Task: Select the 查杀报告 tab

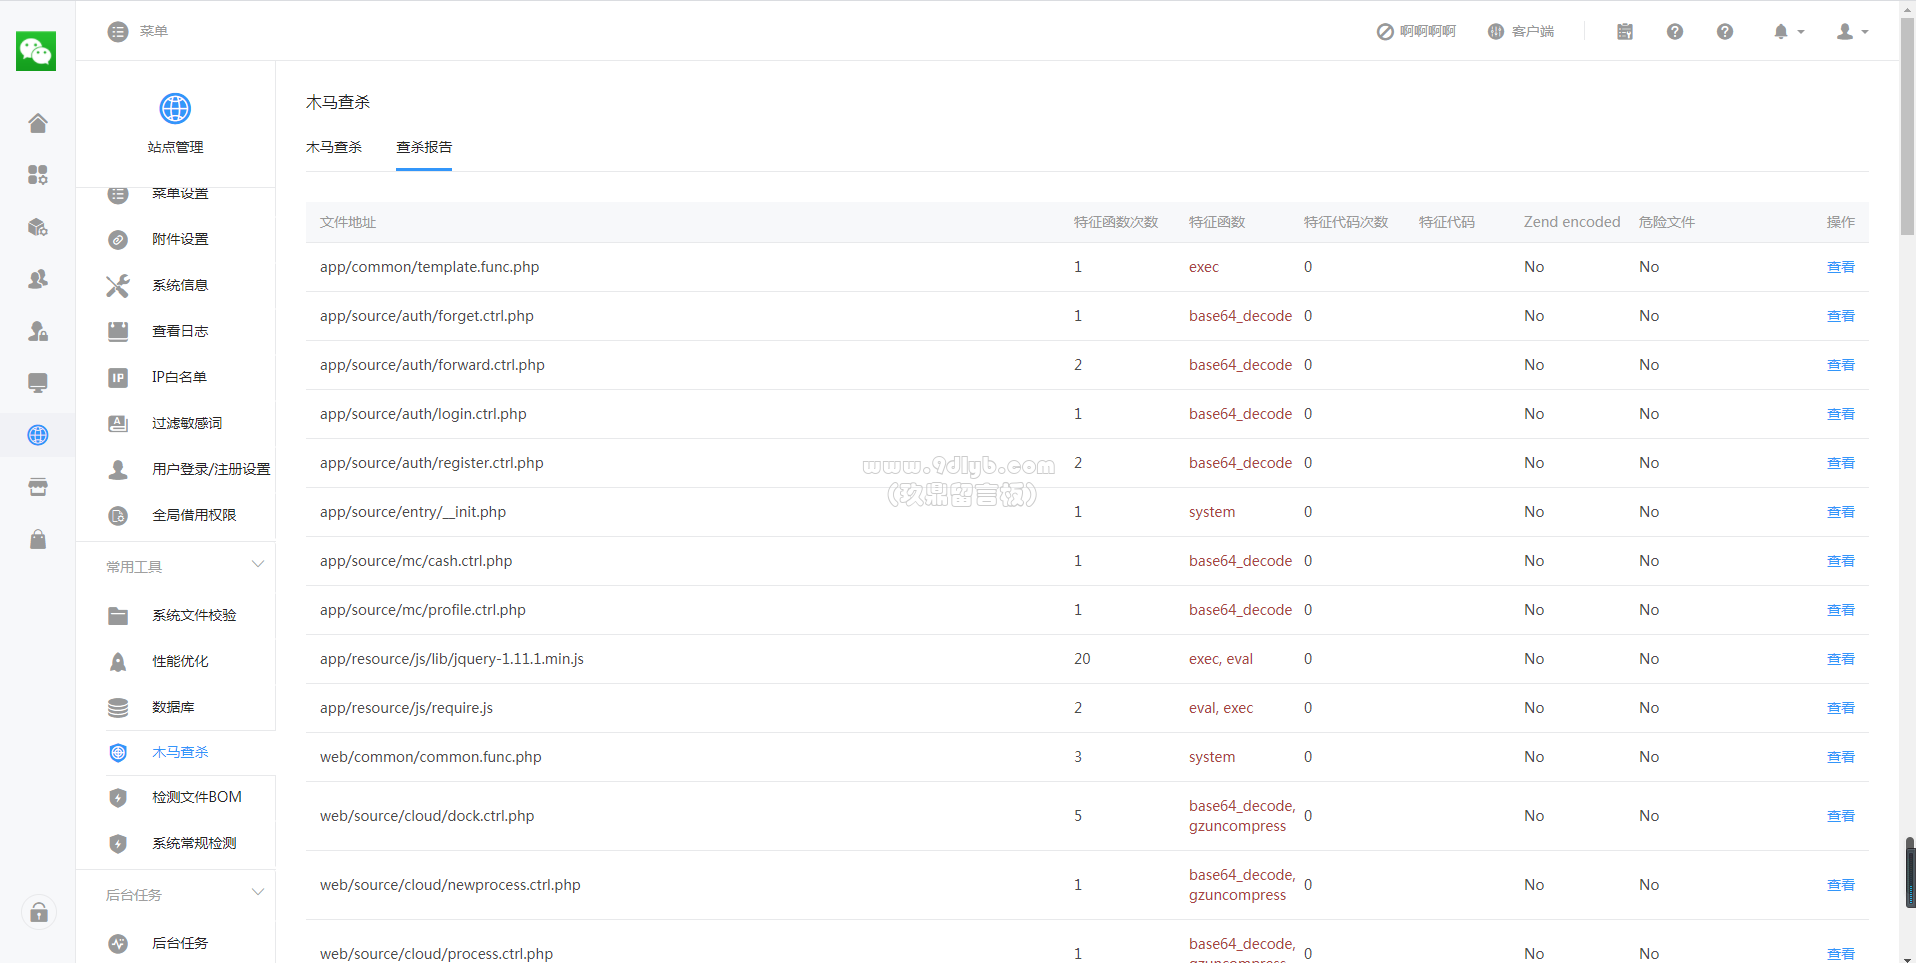Action: [x=424, y=147]
